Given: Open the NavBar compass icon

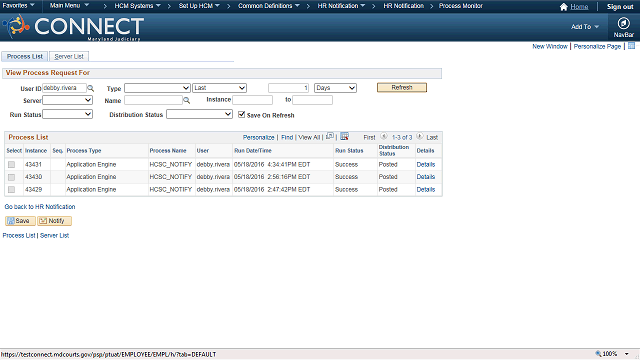Looking at the screenshot, I should (x=623, y=23).
